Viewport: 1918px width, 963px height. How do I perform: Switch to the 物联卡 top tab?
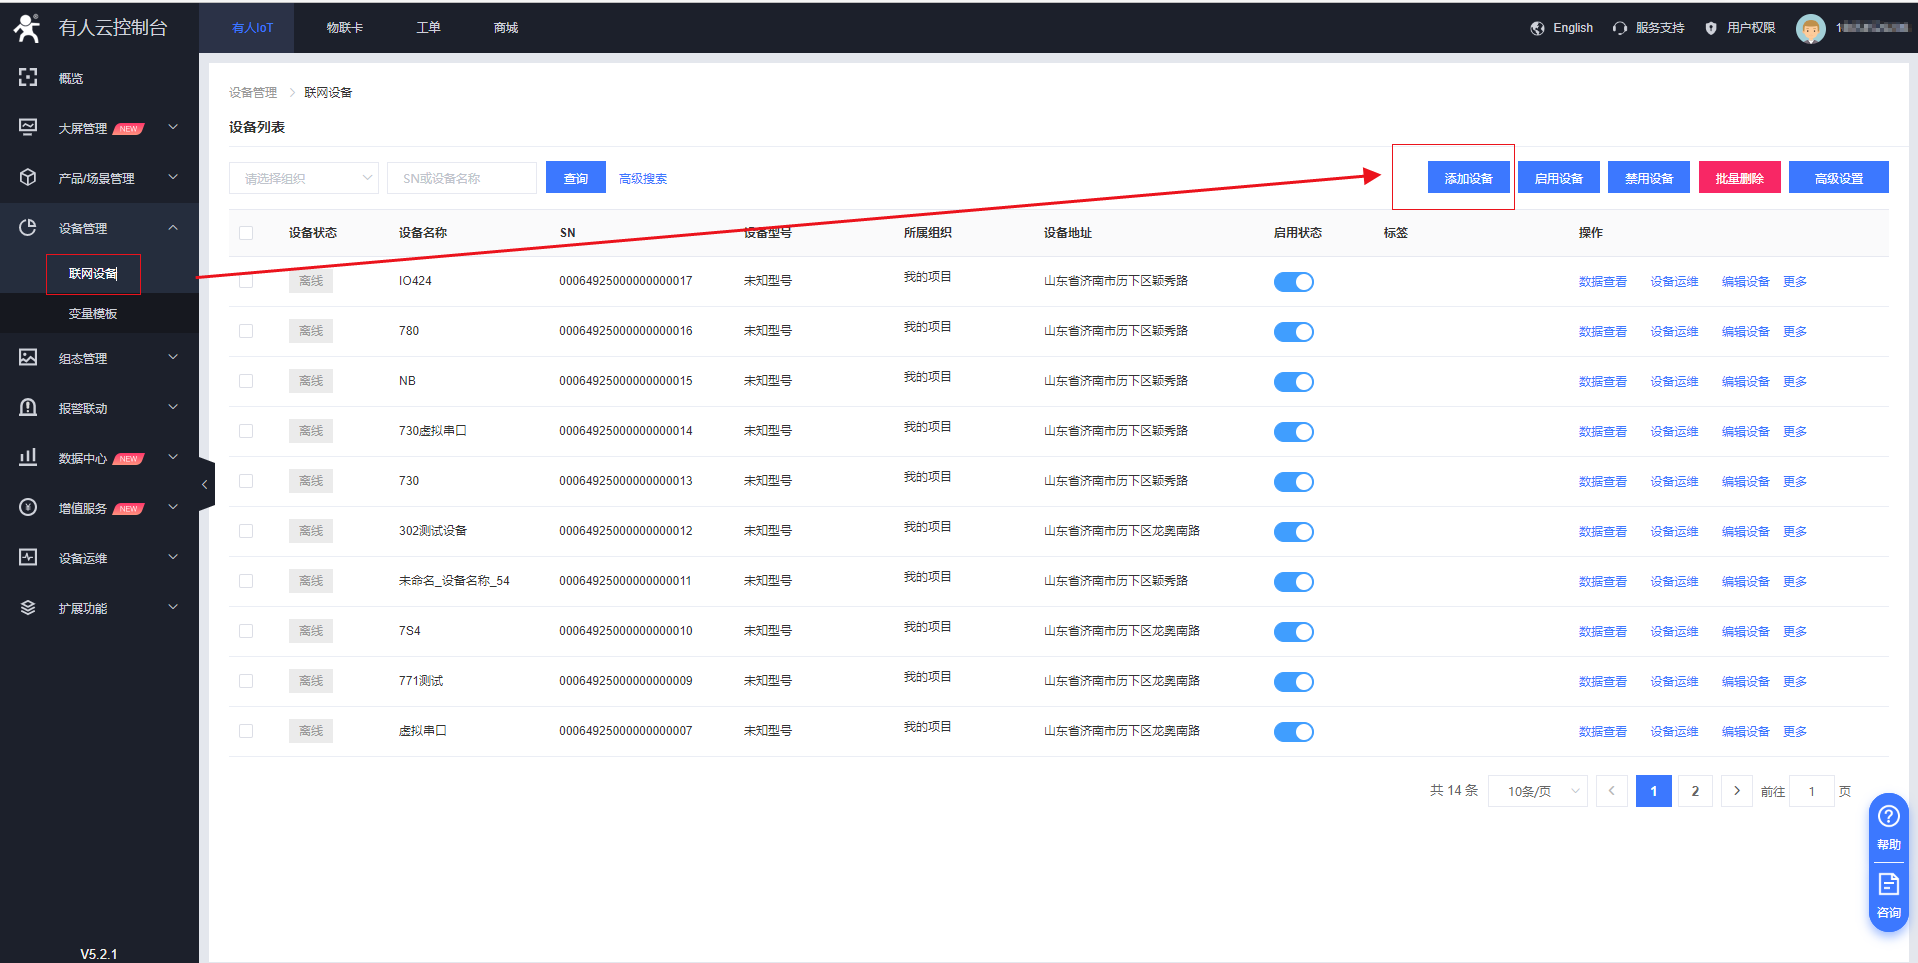coord(344,28)
